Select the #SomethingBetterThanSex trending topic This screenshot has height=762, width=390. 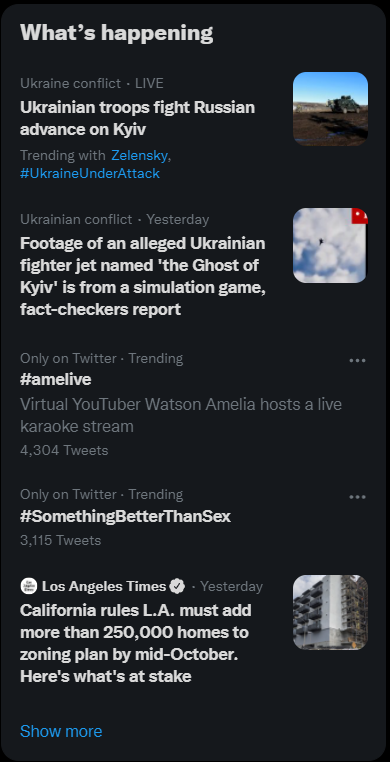(x=125, y=516)
